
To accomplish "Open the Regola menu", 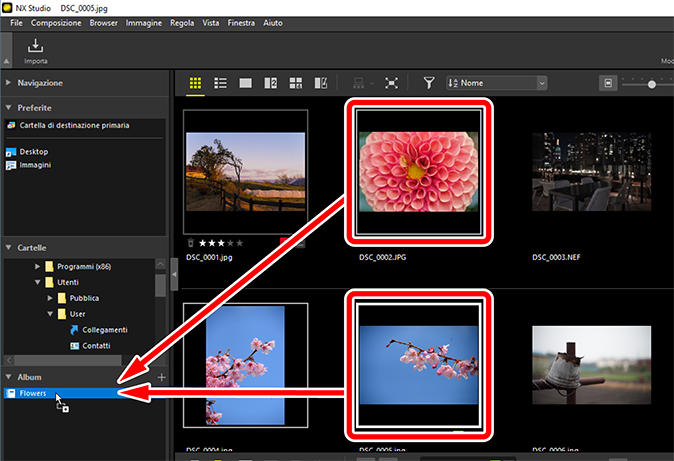I will (x=182, y=23).
